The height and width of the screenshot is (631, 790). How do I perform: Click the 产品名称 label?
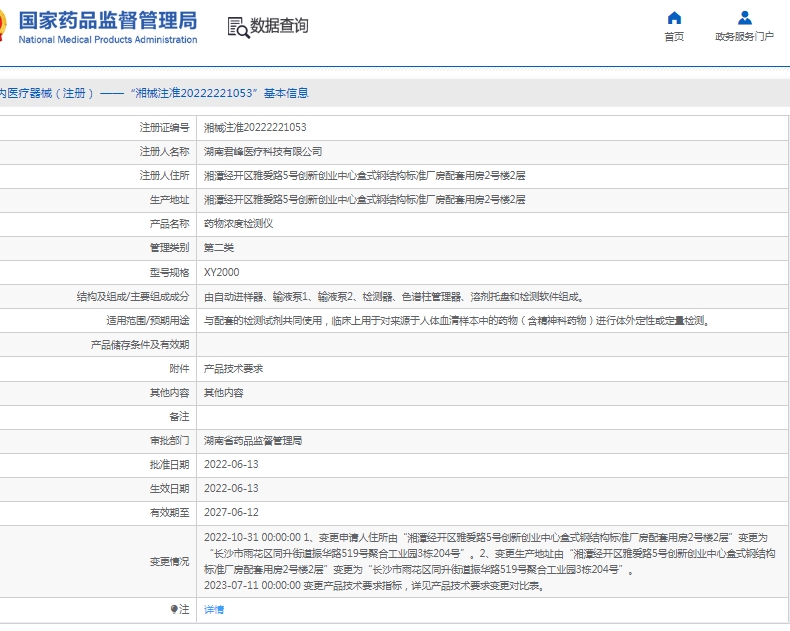(x=169, y=224)
